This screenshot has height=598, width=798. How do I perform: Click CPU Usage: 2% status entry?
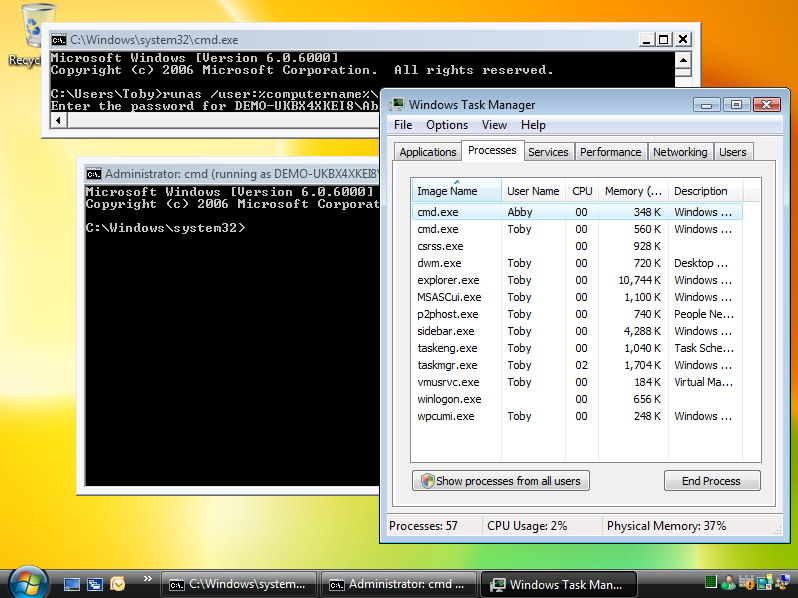point(527,526)
